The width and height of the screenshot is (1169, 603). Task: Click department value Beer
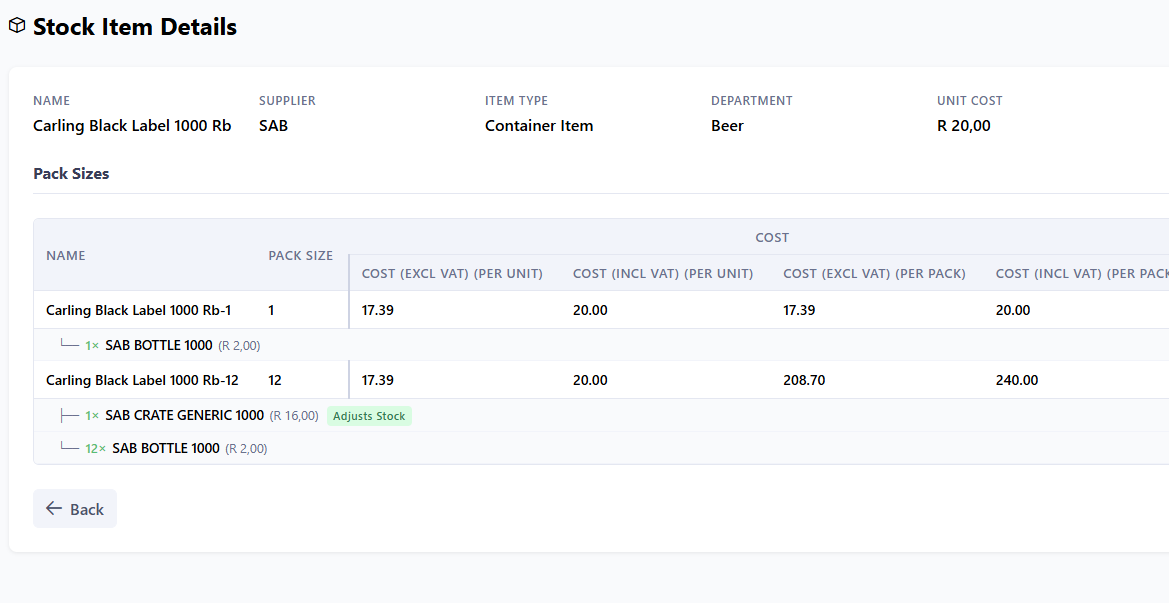point(727,126)
